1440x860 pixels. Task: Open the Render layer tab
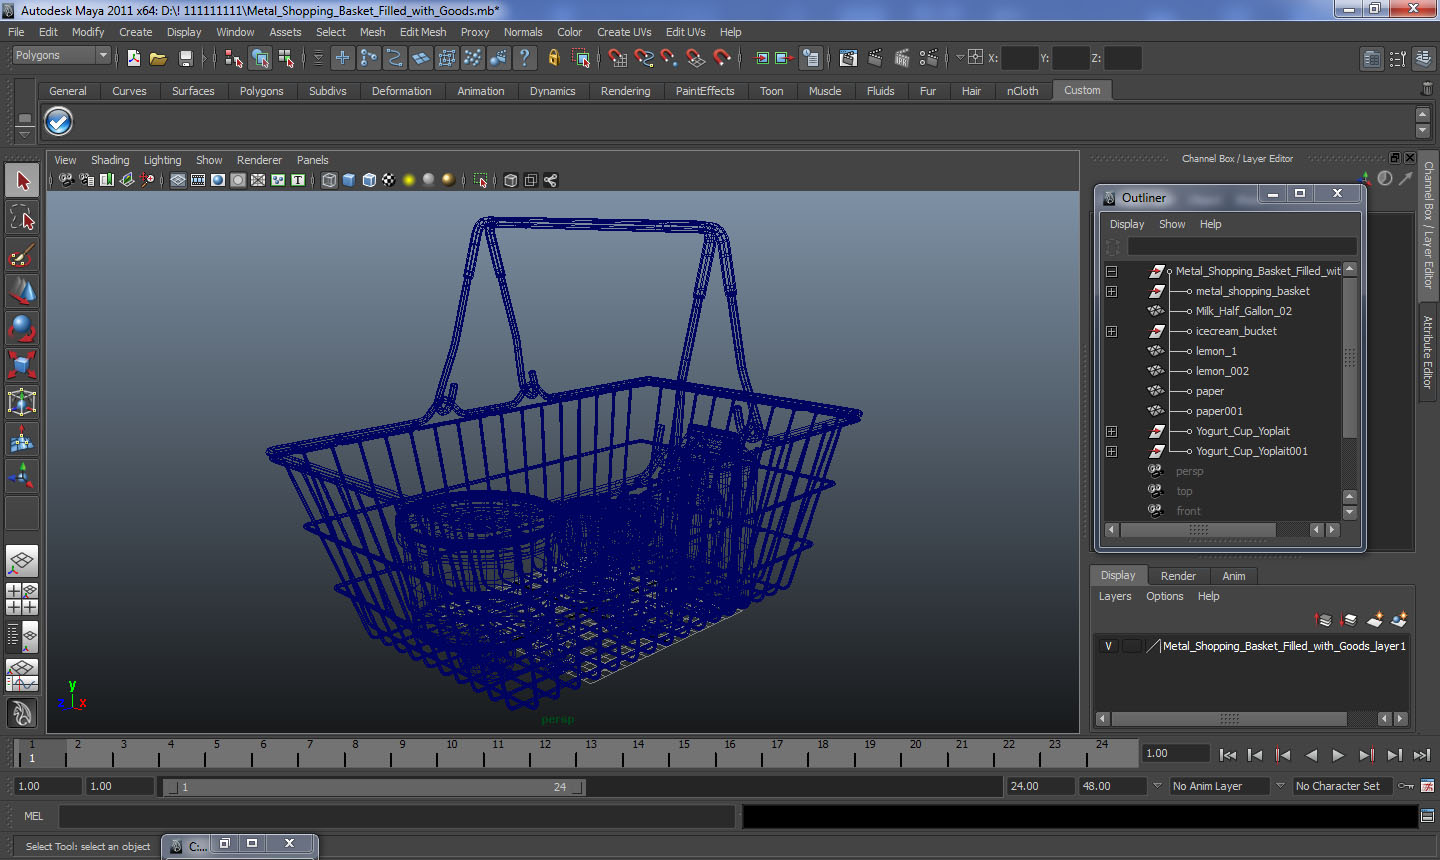(x=1178, y=576)
